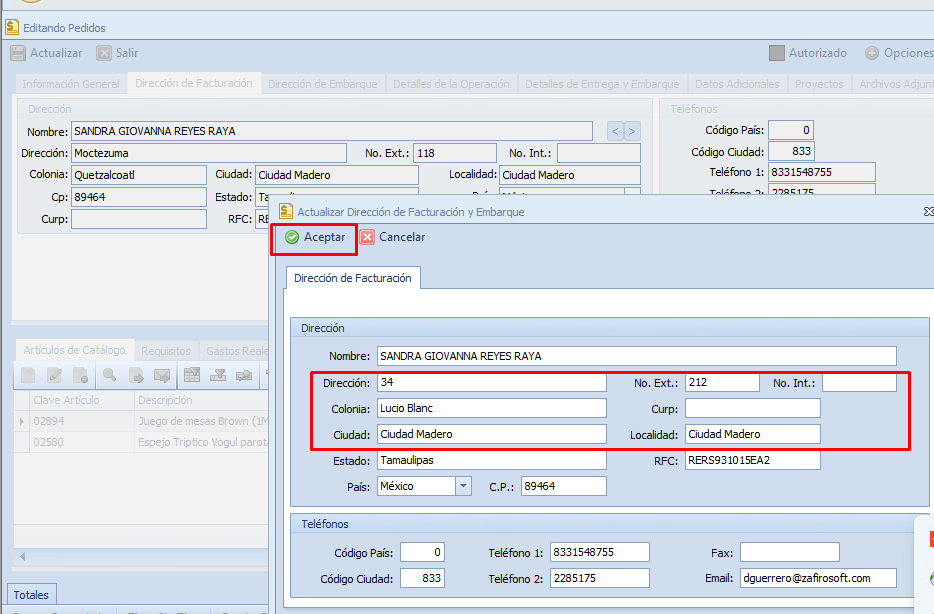This screenshot has height=614, width=934.
Task: Click the table filter icon in articles toolbar
Action: [191, 376]
